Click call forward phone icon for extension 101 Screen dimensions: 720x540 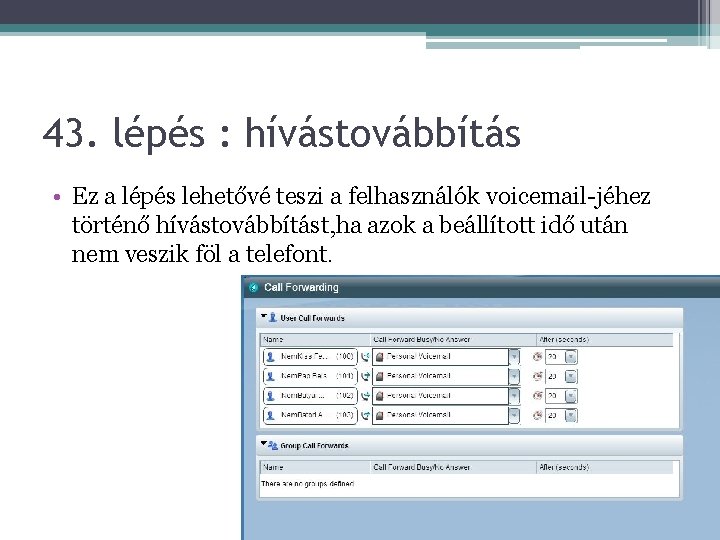pyautogui.click(x=365, y=376)
